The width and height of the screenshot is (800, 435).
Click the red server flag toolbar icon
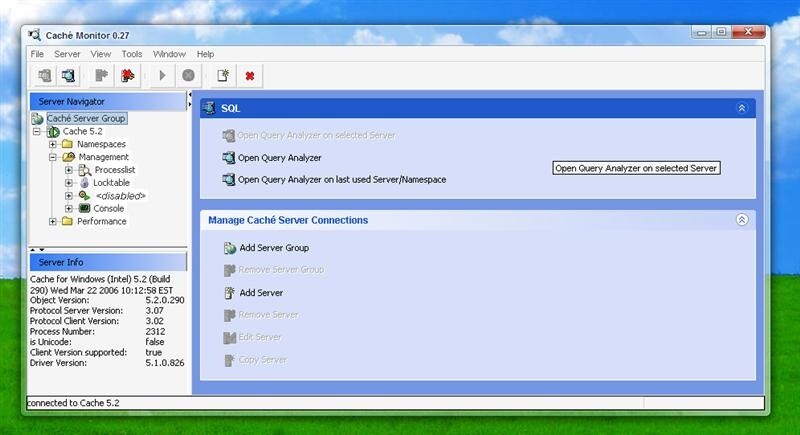[127, 75]
